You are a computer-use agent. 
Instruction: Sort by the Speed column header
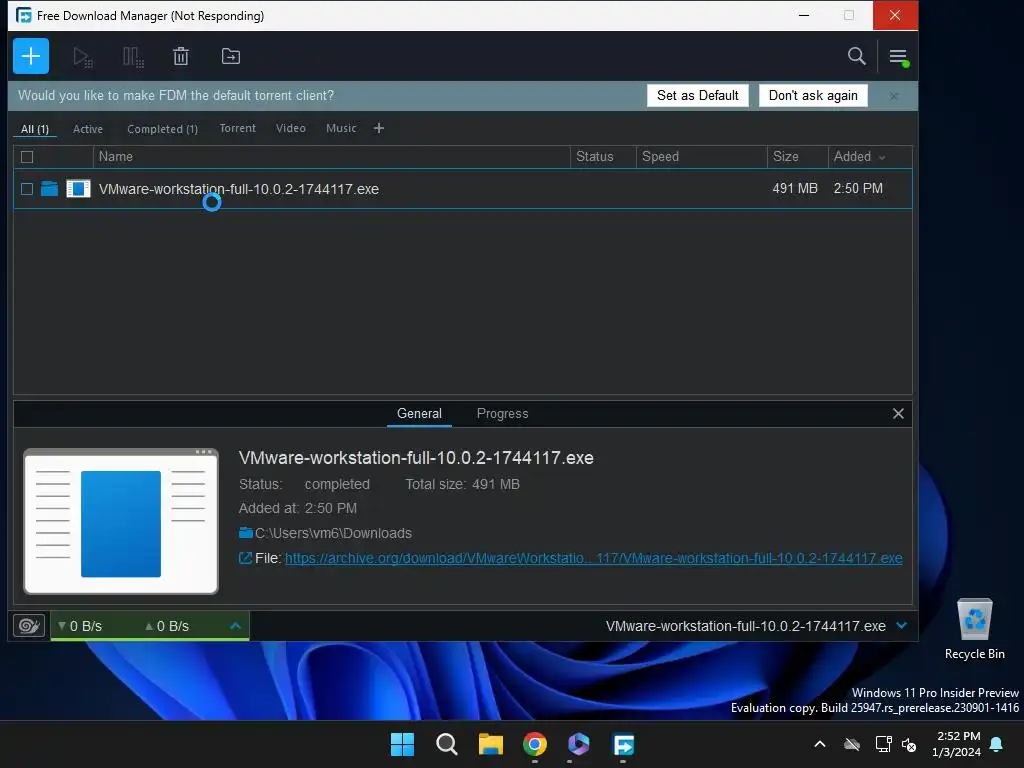[701, 157]
